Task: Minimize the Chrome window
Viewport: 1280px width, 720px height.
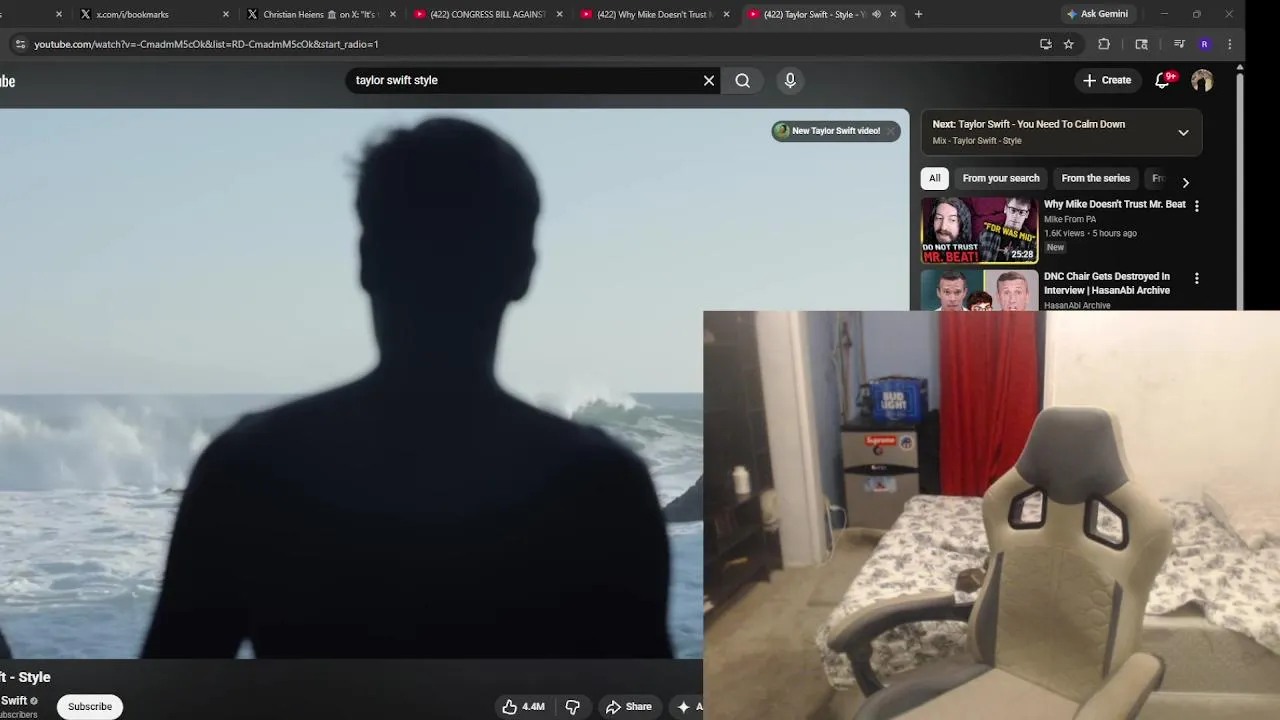Action: point(1164,14)
